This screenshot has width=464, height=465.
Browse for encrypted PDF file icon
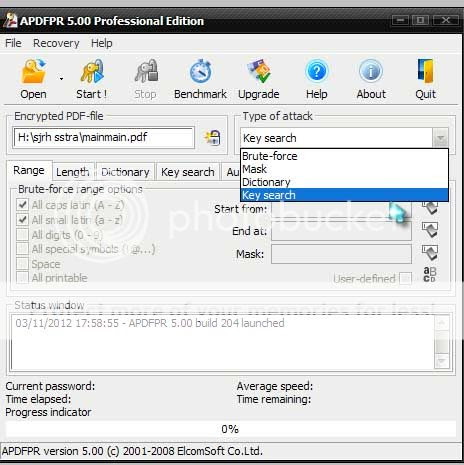coord(213,138)
